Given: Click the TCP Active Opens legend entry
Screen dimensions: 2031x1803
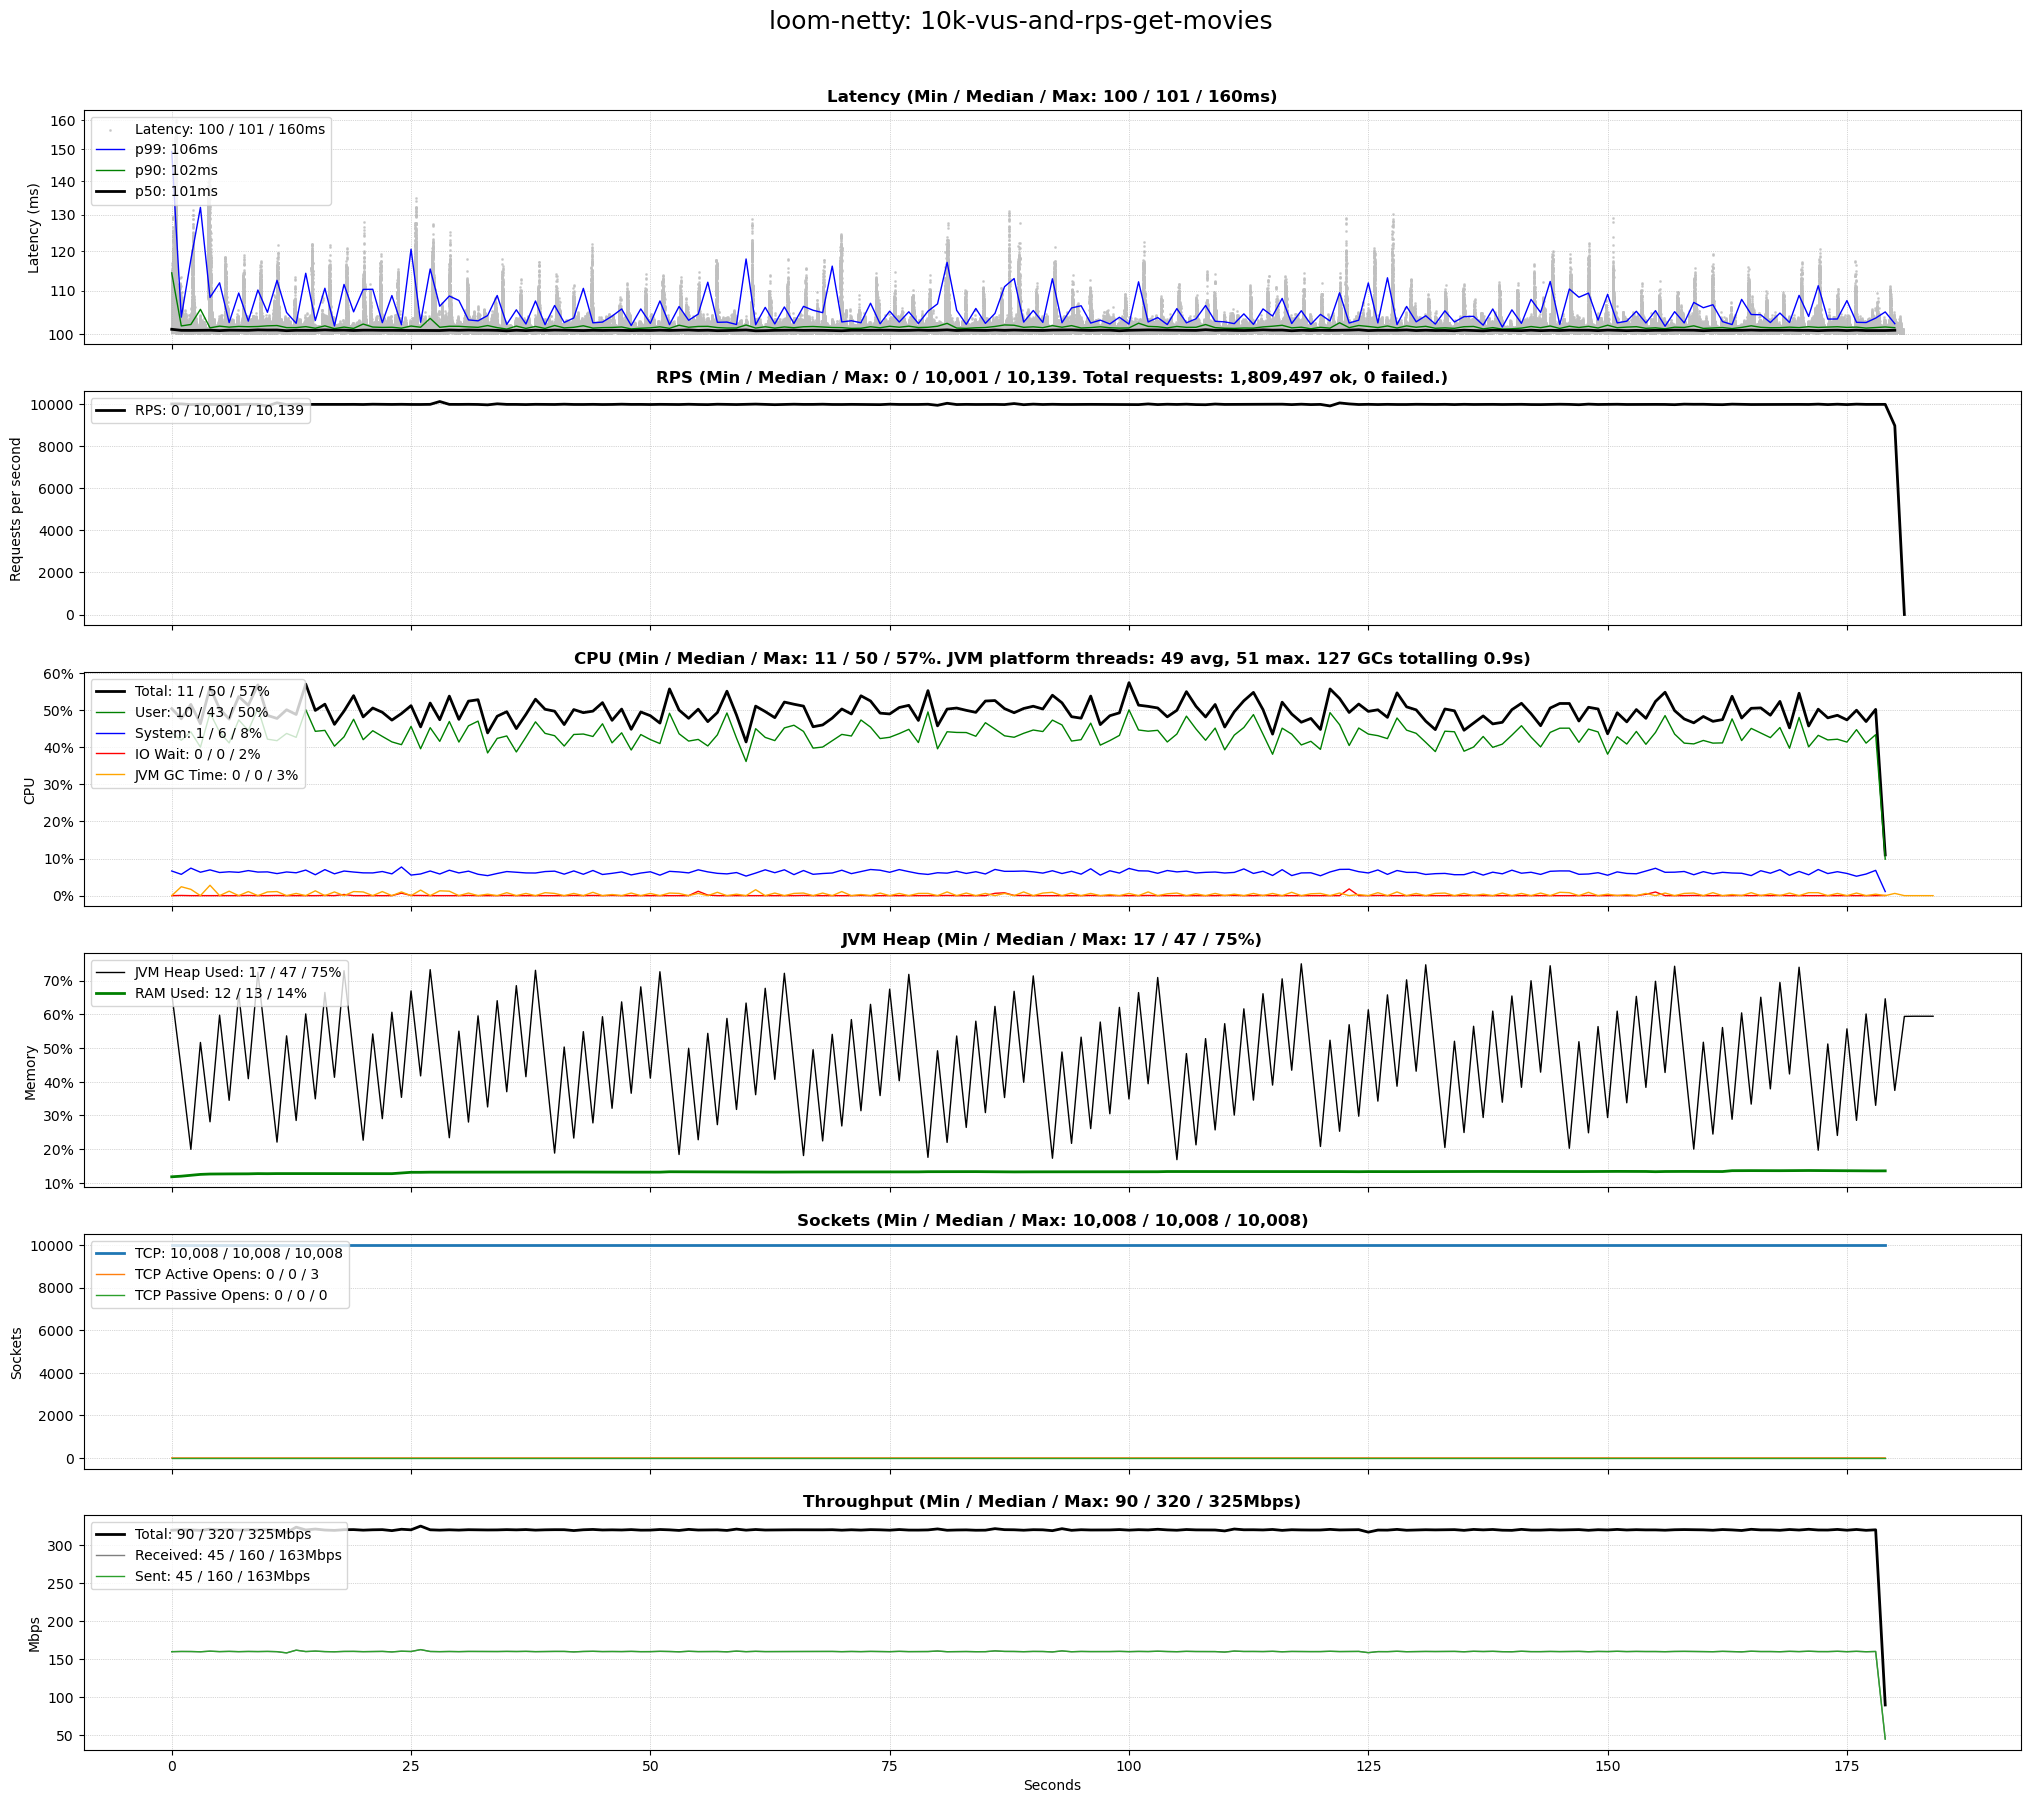Looking at the screenshot, I should pyautogui.click(x=226, y=1275).
